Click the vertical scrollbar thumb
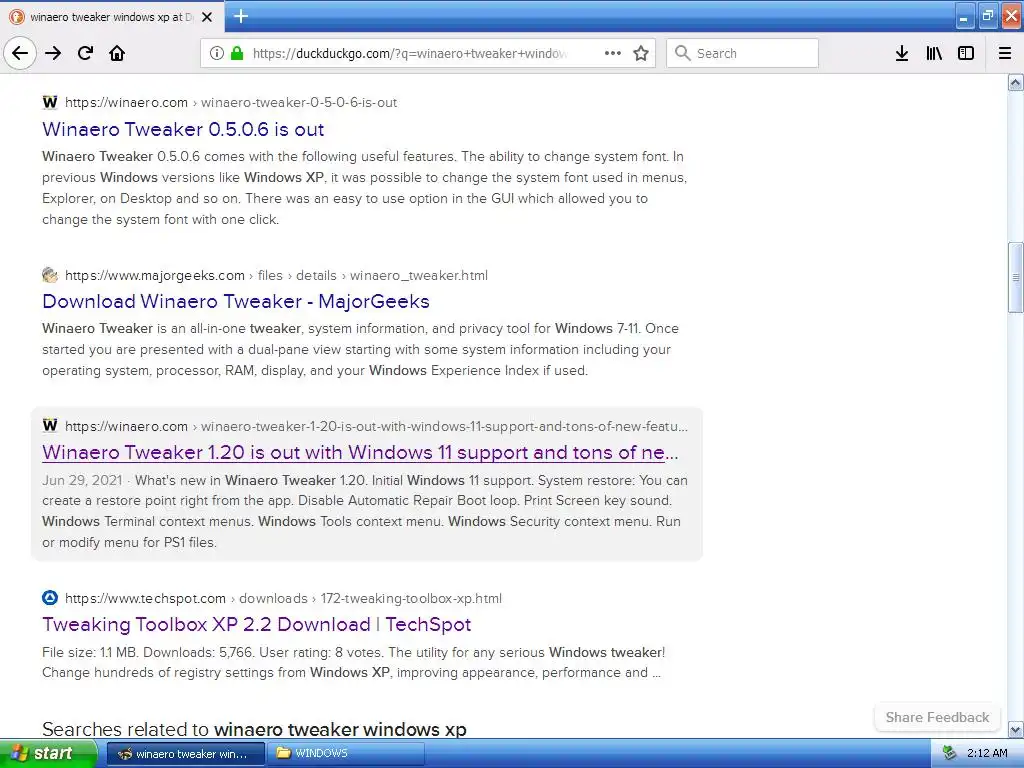The width and height of the screenshot is (1024, 768). pos(1016,277)
